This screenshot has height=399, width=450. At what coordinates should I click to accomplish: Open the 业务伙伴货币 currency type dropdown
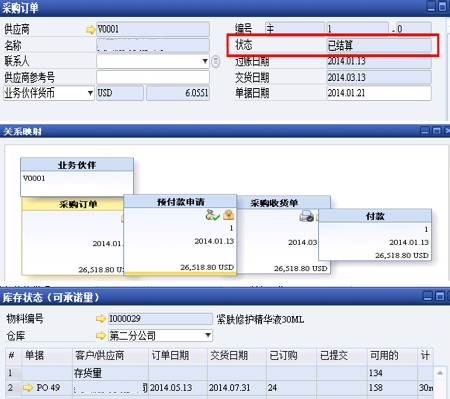point(90,93)
